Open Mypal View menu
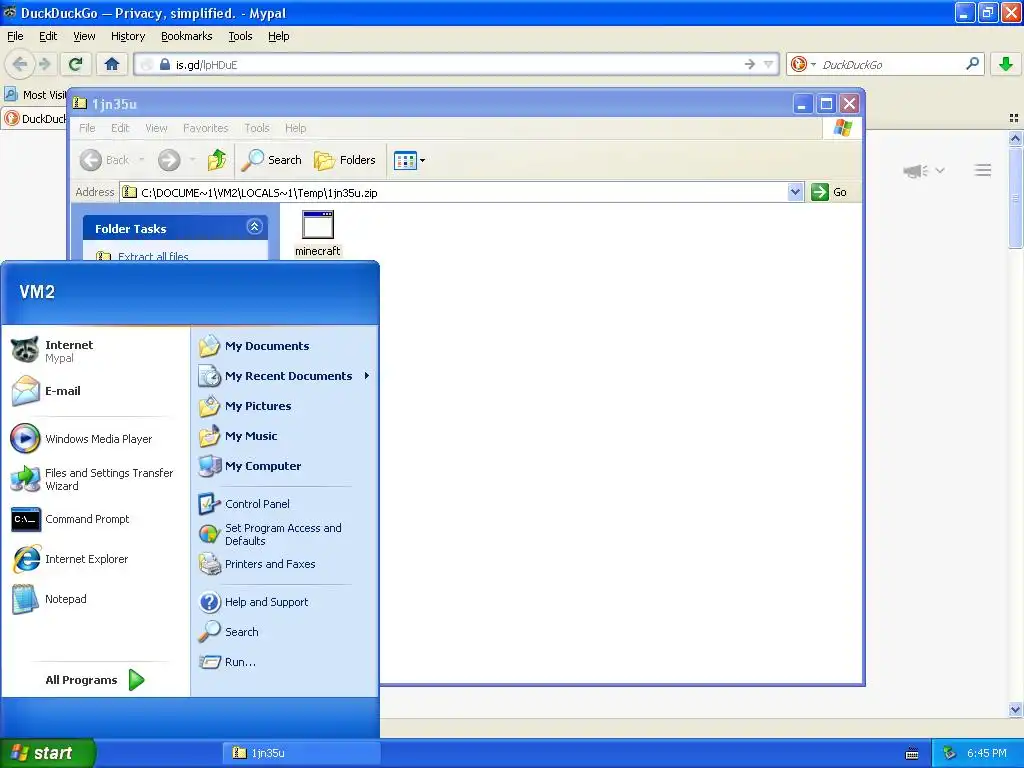 [84, 36]
